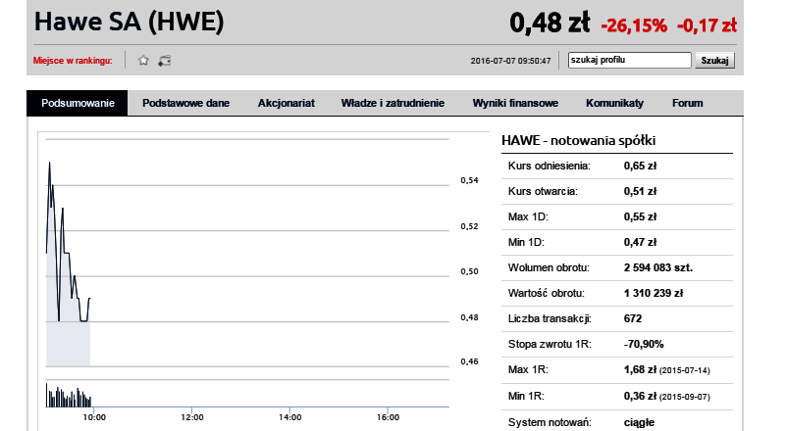
Task: Click the 0,54 price axis label
Action: [x=469, y=180]
